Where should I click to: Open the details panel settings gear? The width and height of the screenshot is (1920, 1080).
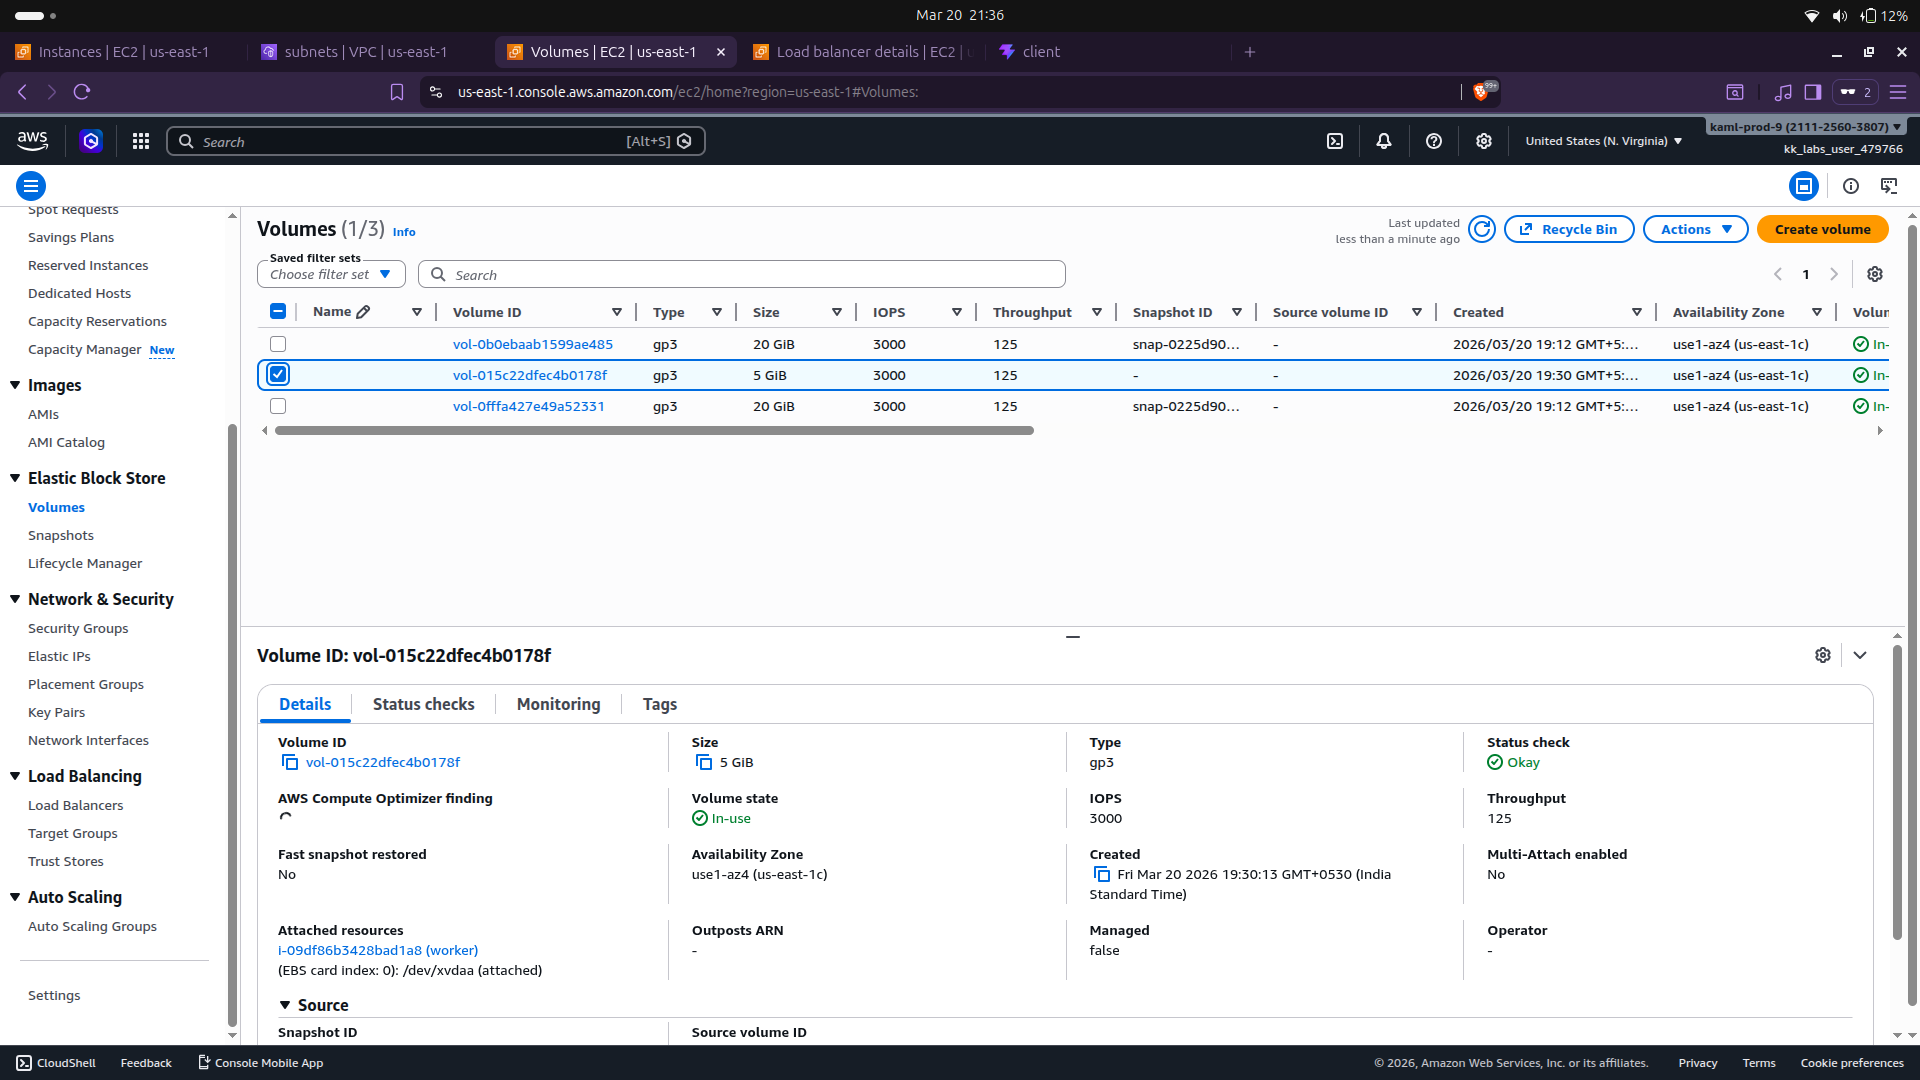tap(1823, 655)
